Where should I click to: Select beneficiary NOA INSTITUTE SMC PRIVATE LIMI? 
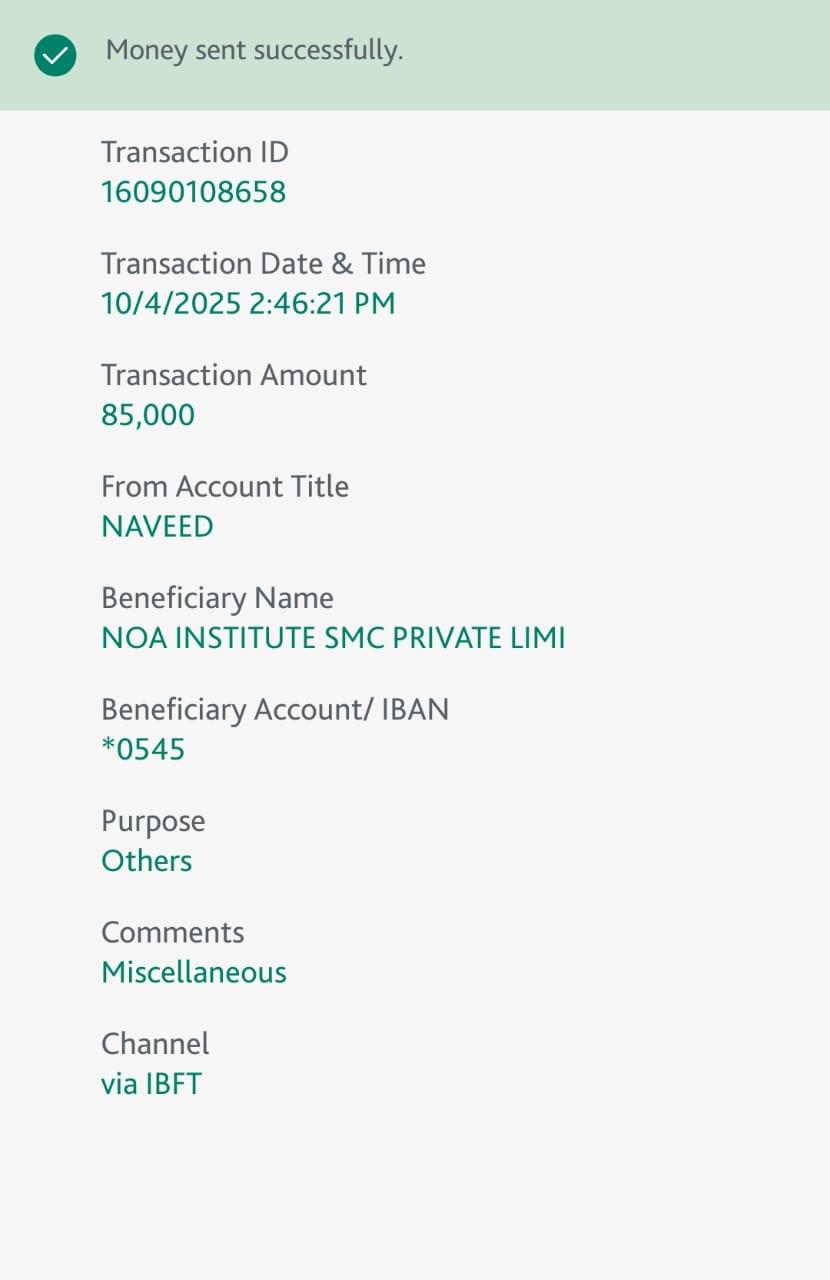(x=333, y=638)
